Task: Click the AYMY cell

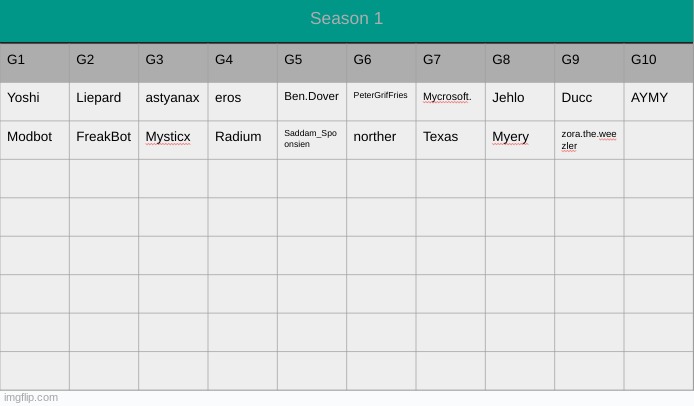Action: [x=658, y=99]
